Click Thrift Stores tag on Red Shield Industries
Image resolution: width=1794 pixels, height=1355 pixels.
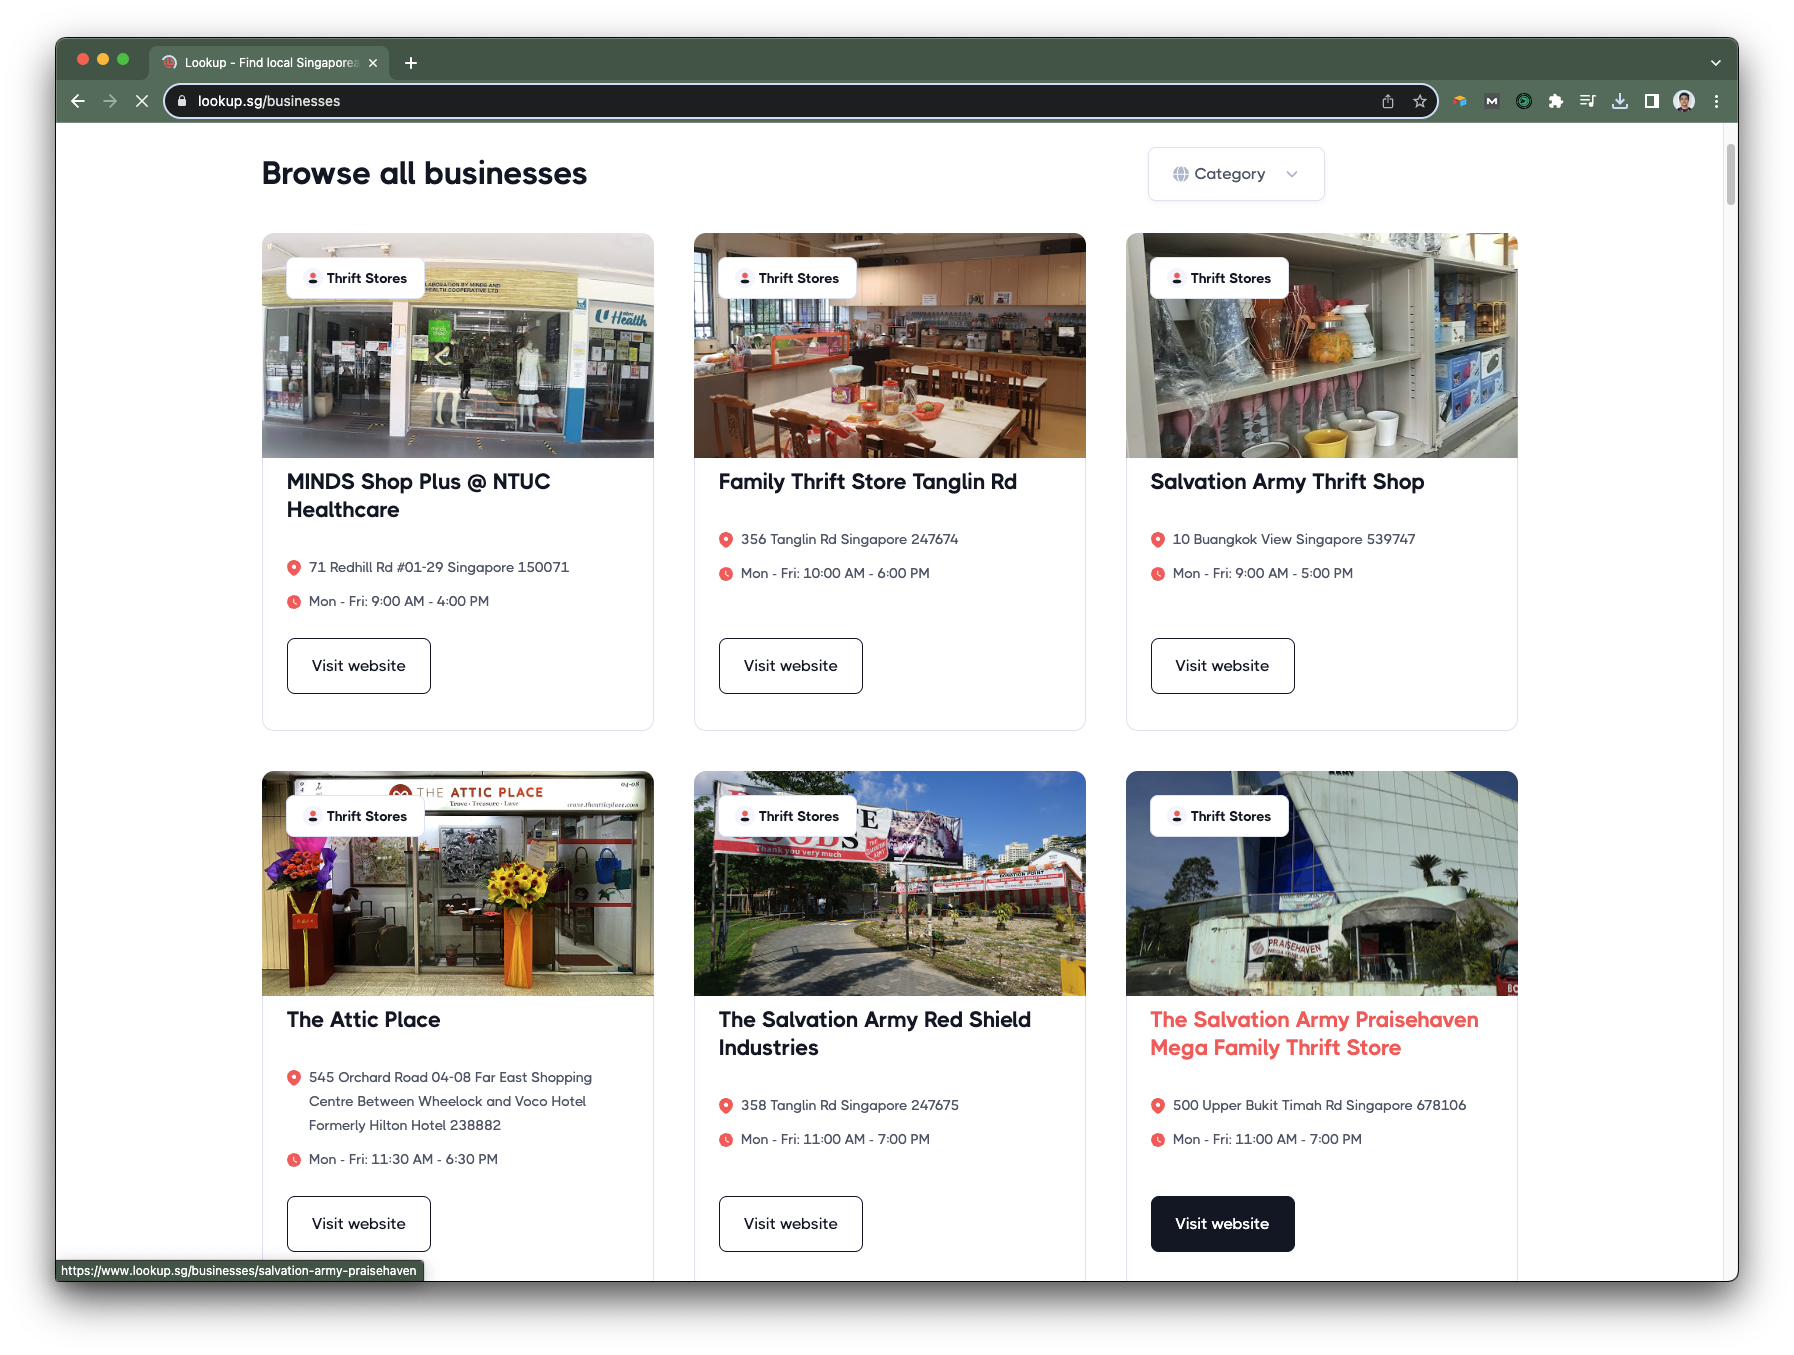(787, 816)
